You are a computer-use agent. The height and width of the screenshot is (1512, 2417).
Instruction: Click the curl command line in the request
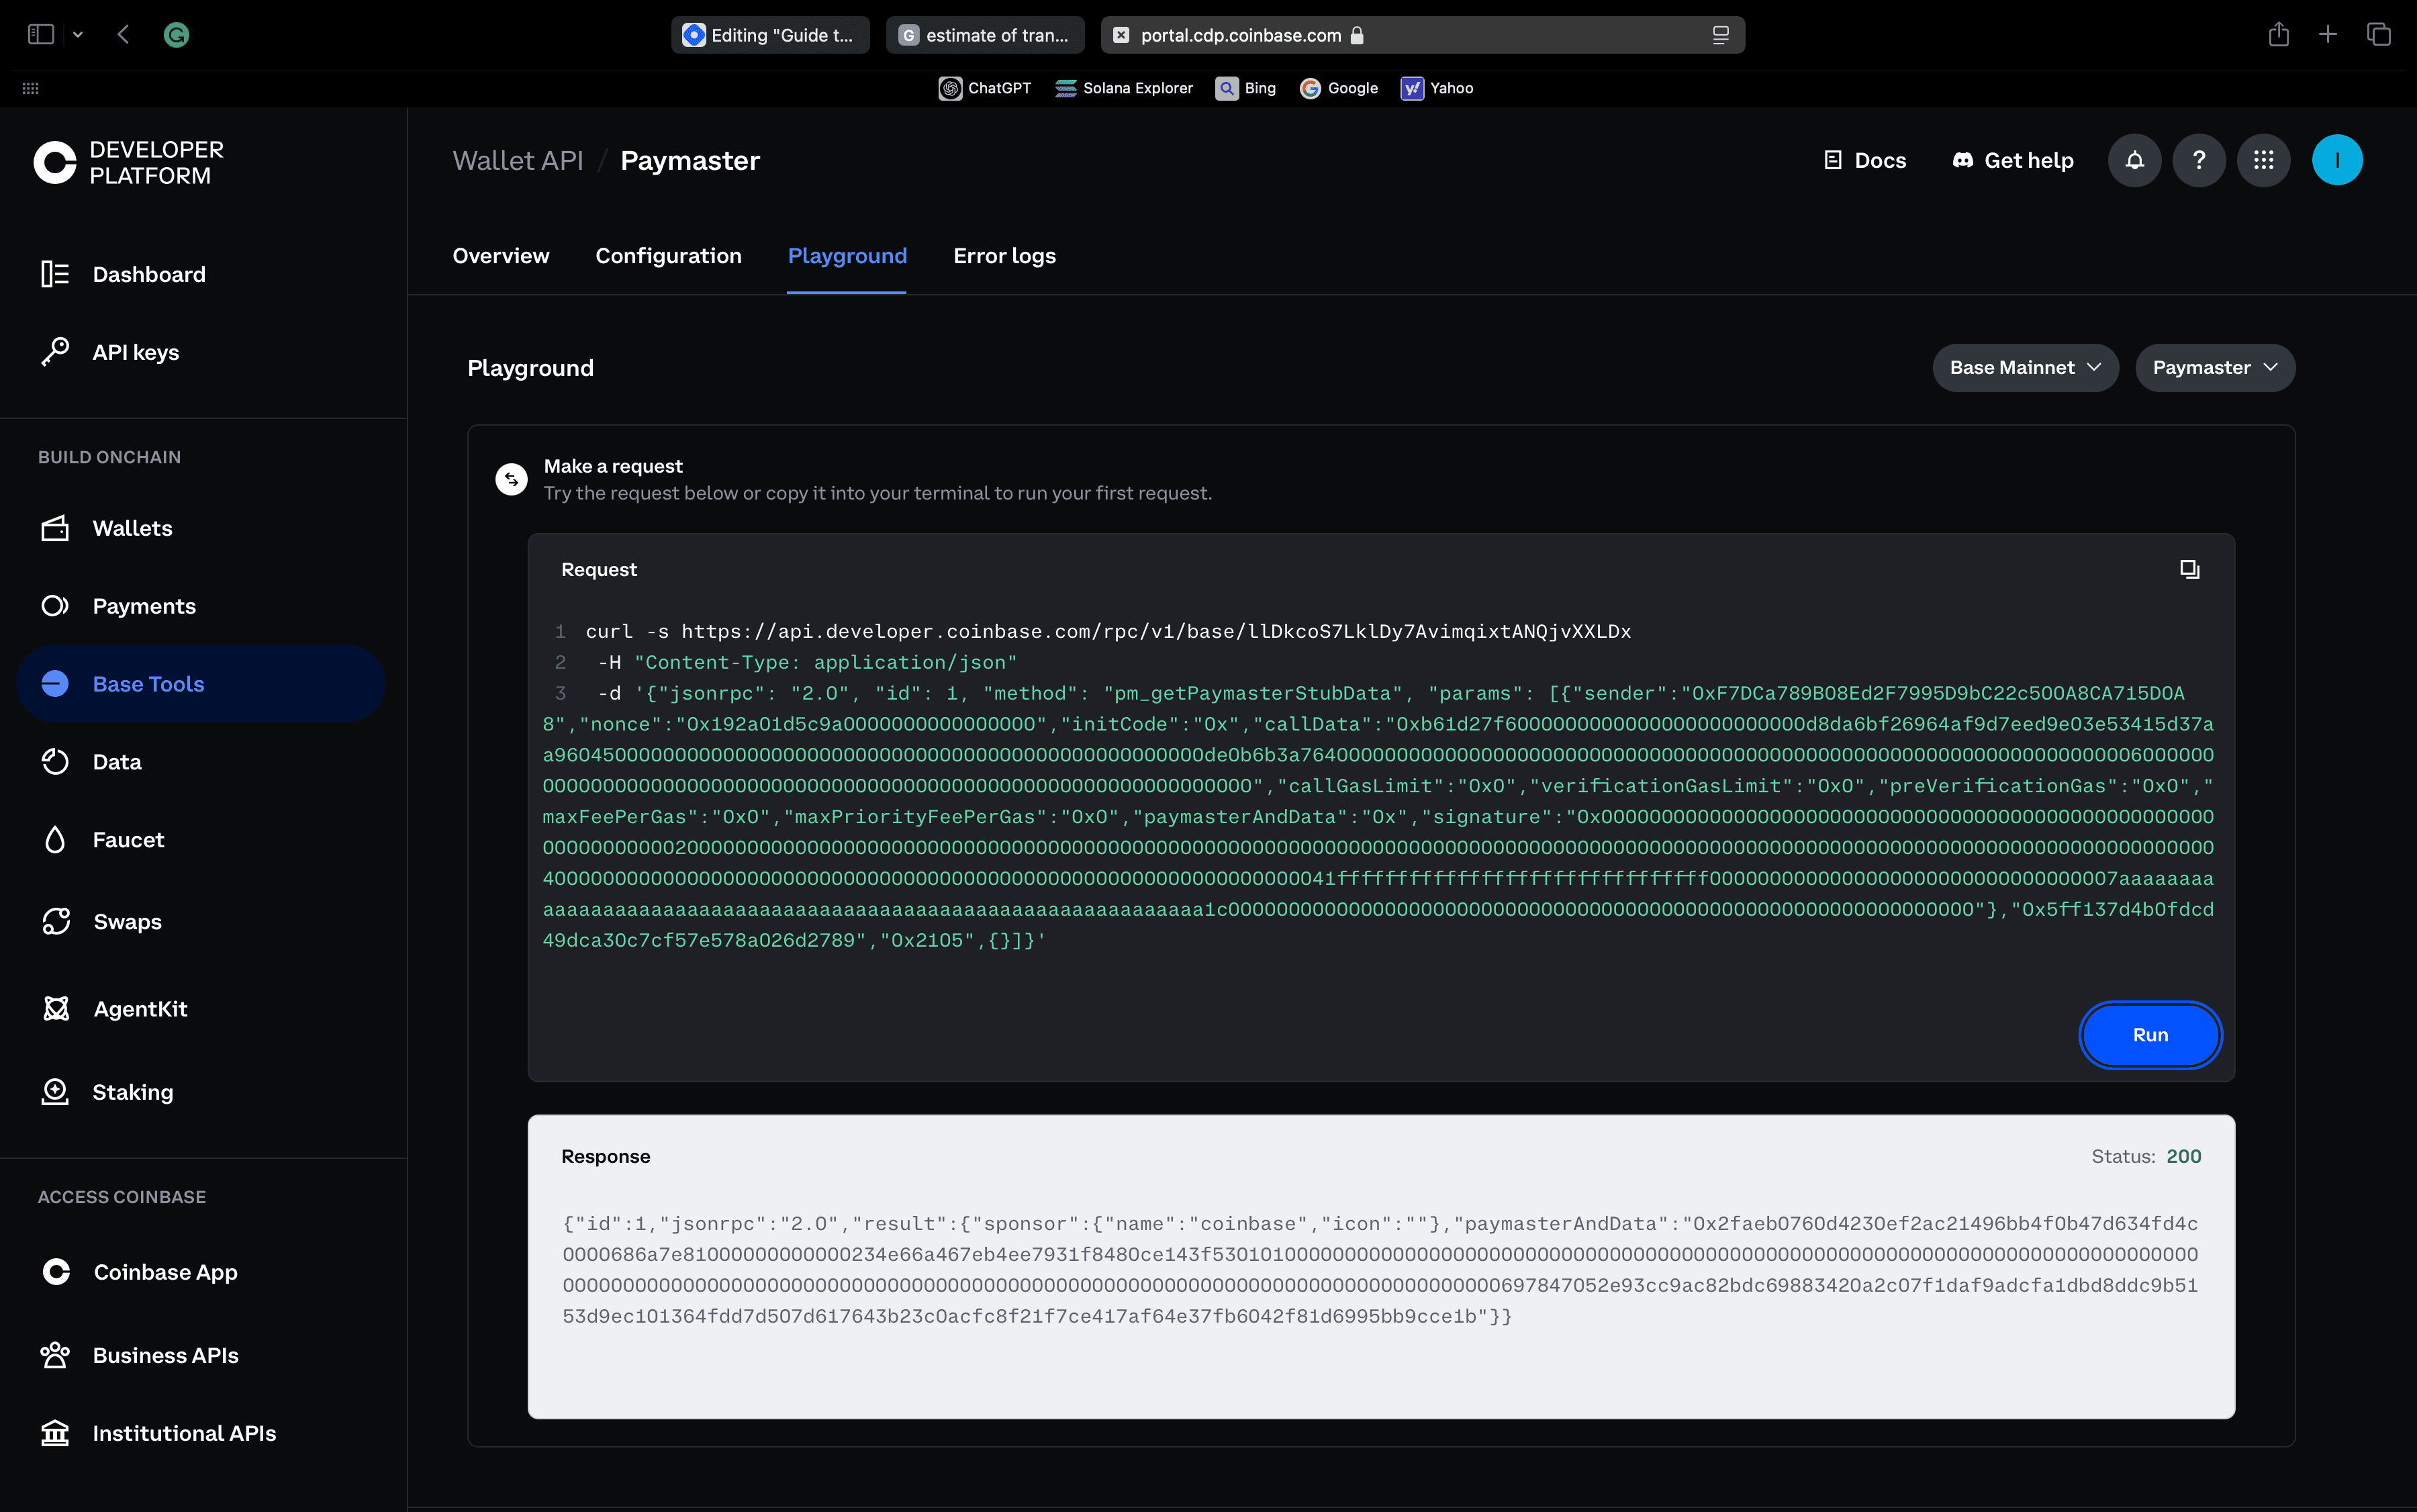1108,631
